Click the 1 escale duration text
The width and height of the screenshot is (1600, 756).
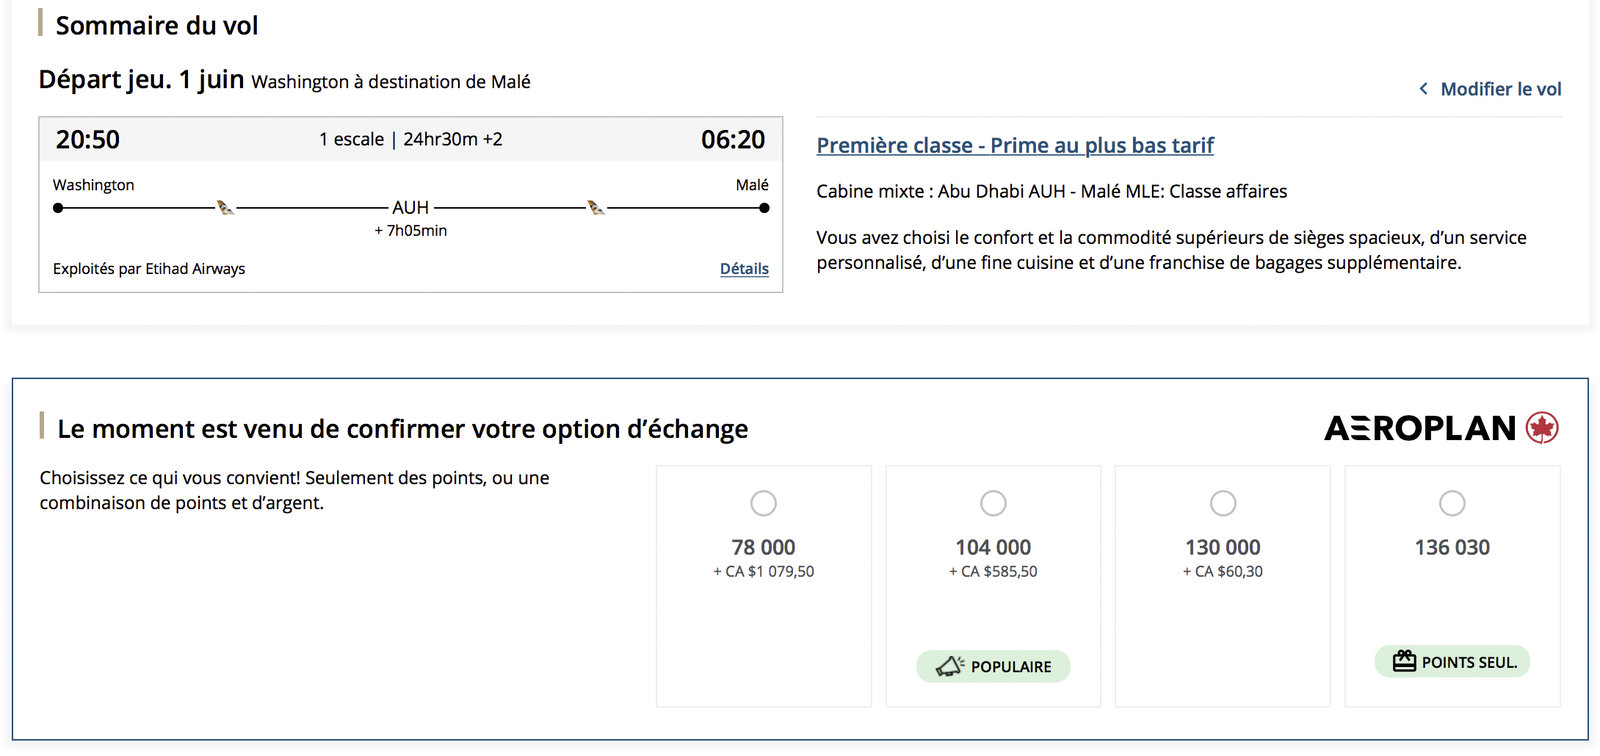(x=410, y=139)
